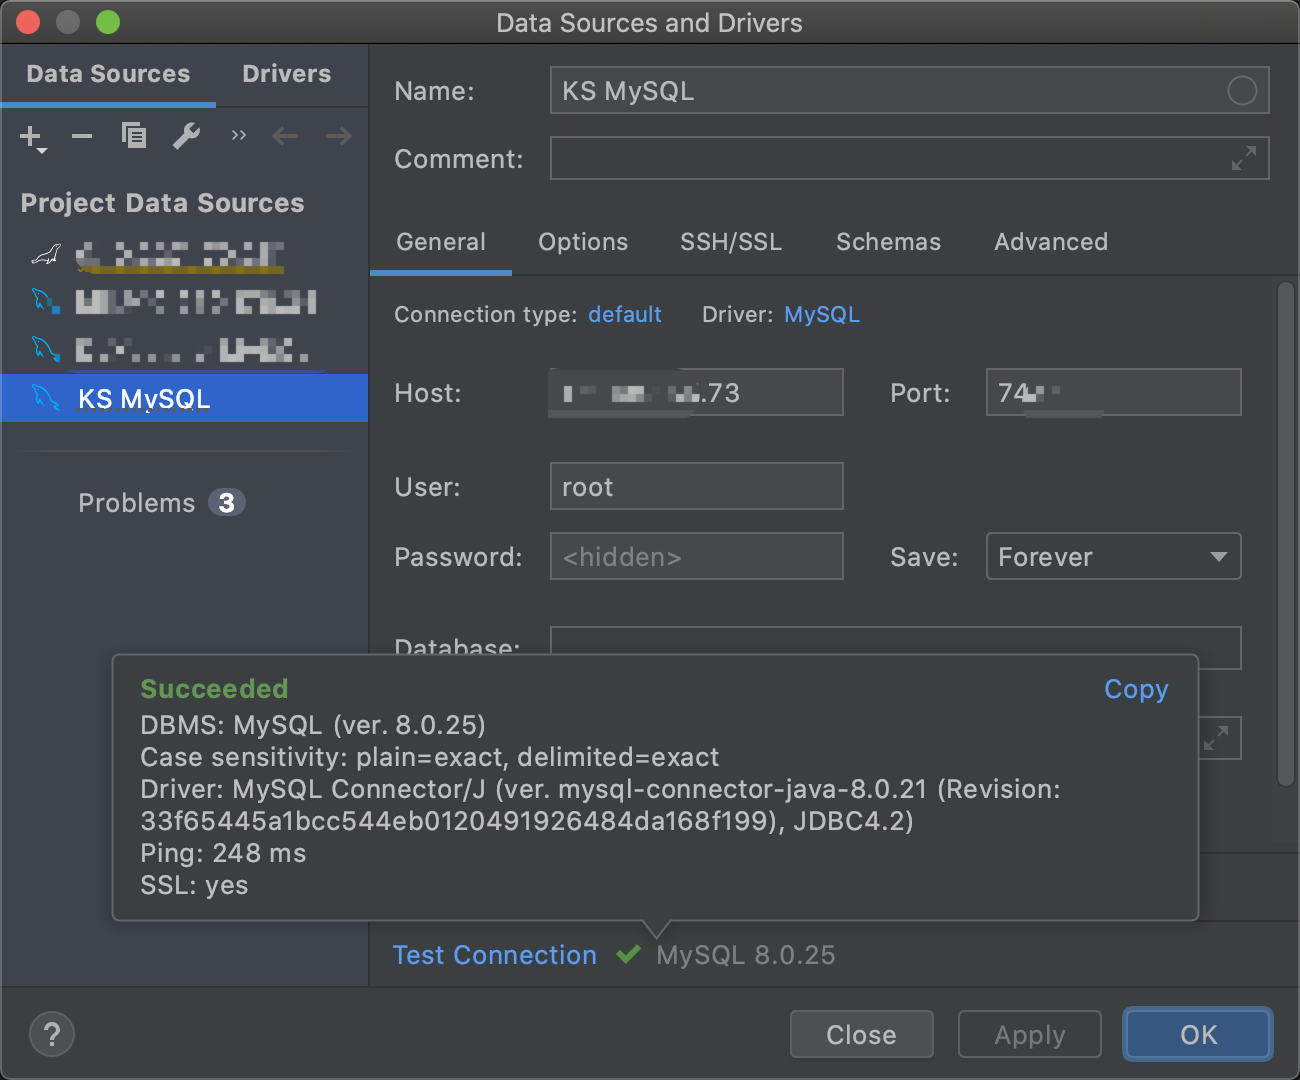Copy the connection test result
This screenshot has width=1300, height=1080.
pyautogui.click(x=1136, y=689)
